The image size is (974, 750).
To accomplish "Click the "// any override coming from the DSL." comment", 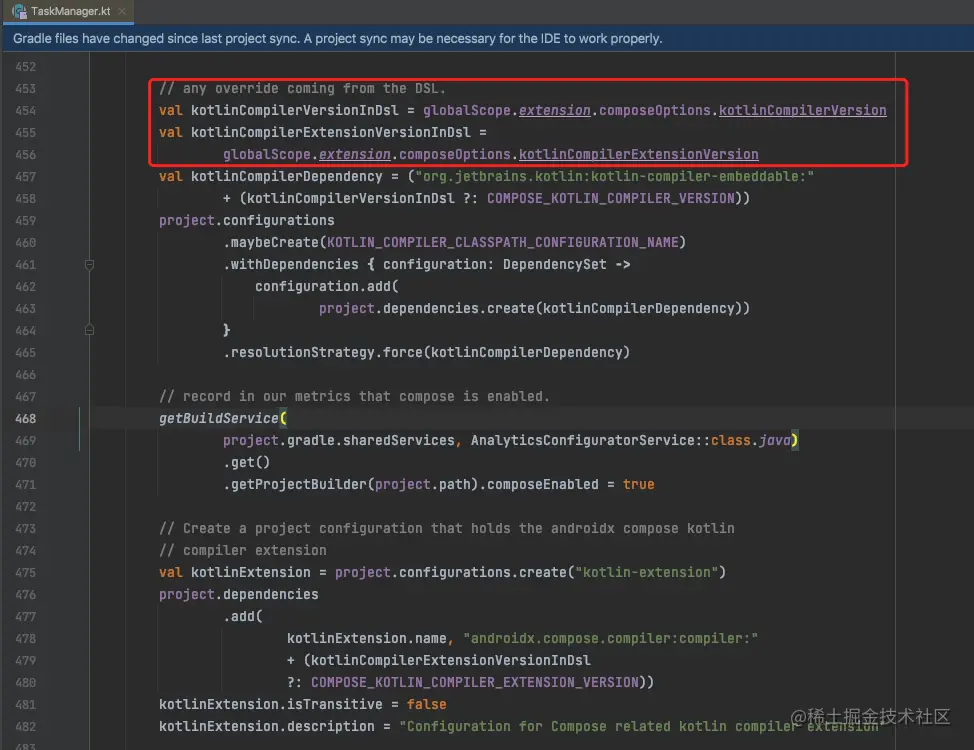I will [x=302, y=88].
